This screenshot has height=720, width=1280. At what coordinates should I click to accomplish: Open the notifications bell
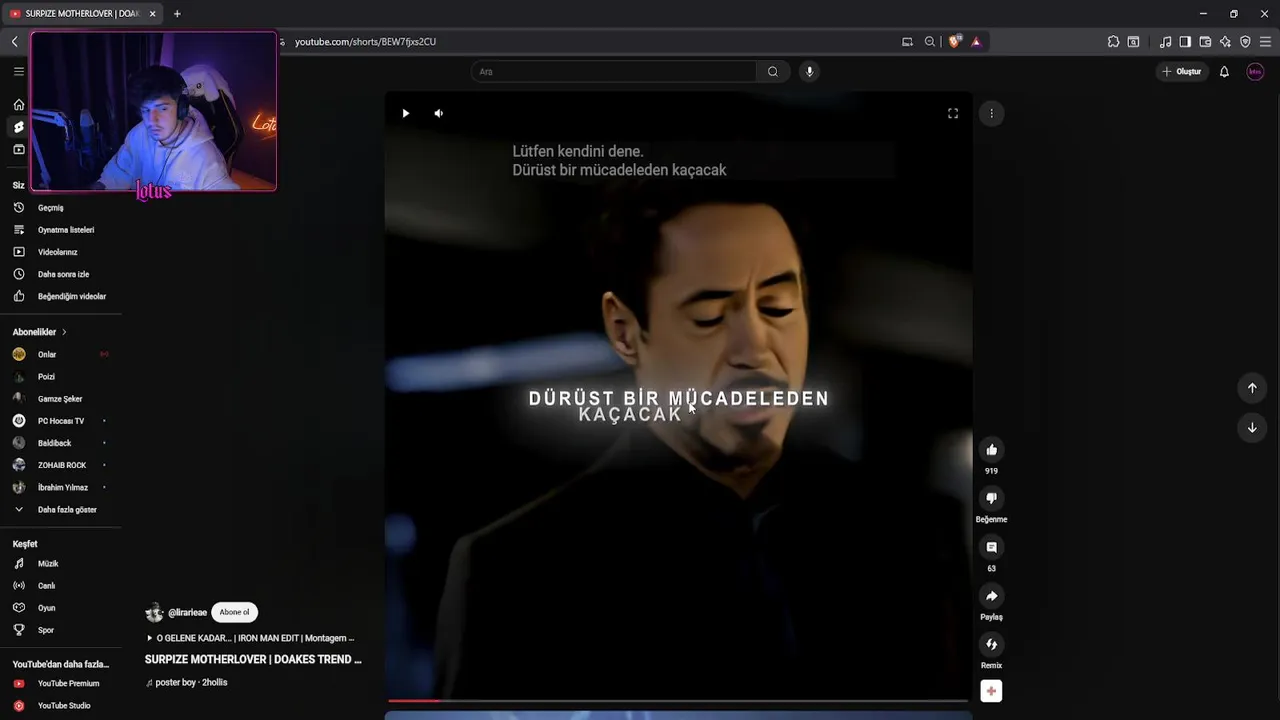(x=1224, y=71)
